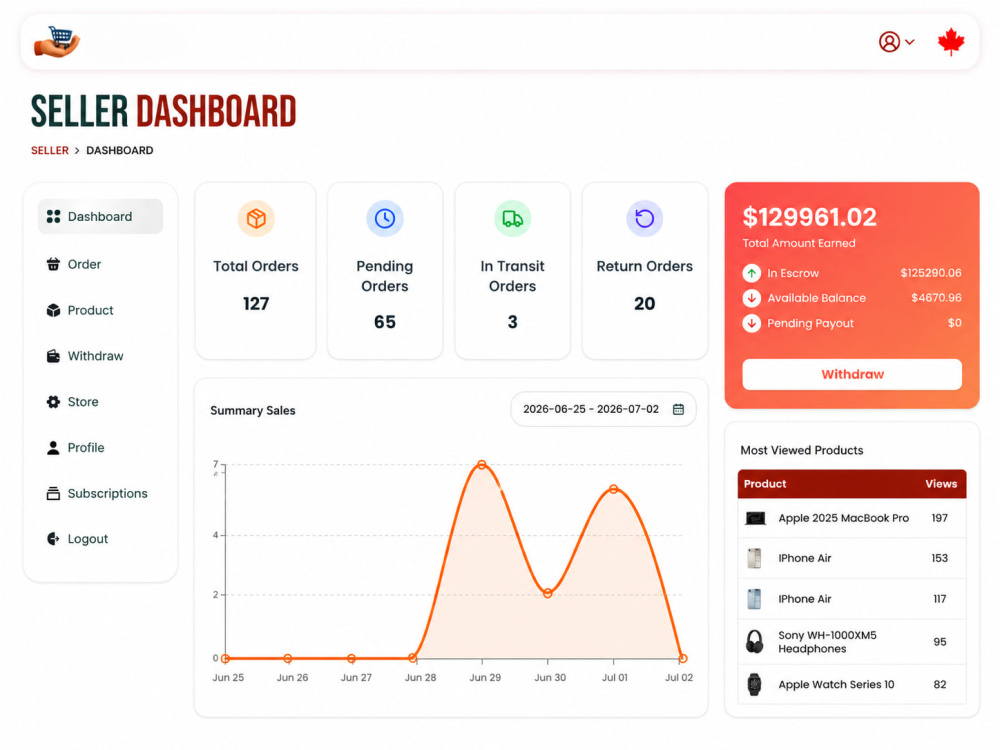Click the Logout arrow icon
This screenshot has height=750, width=1000.
coord(54,539)
